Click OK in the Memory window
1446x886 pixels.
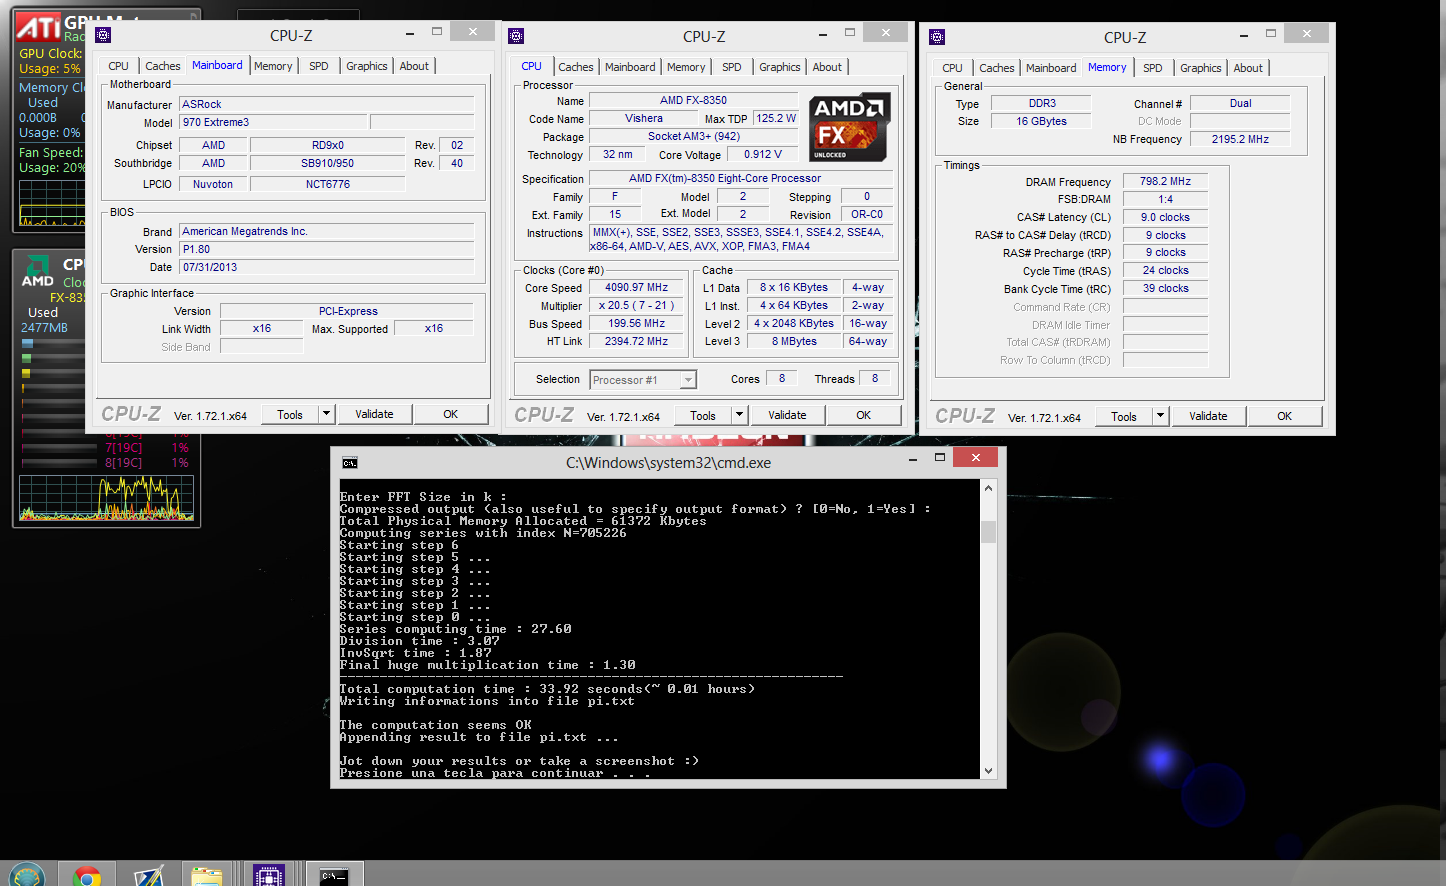(x=1285, y=416)
